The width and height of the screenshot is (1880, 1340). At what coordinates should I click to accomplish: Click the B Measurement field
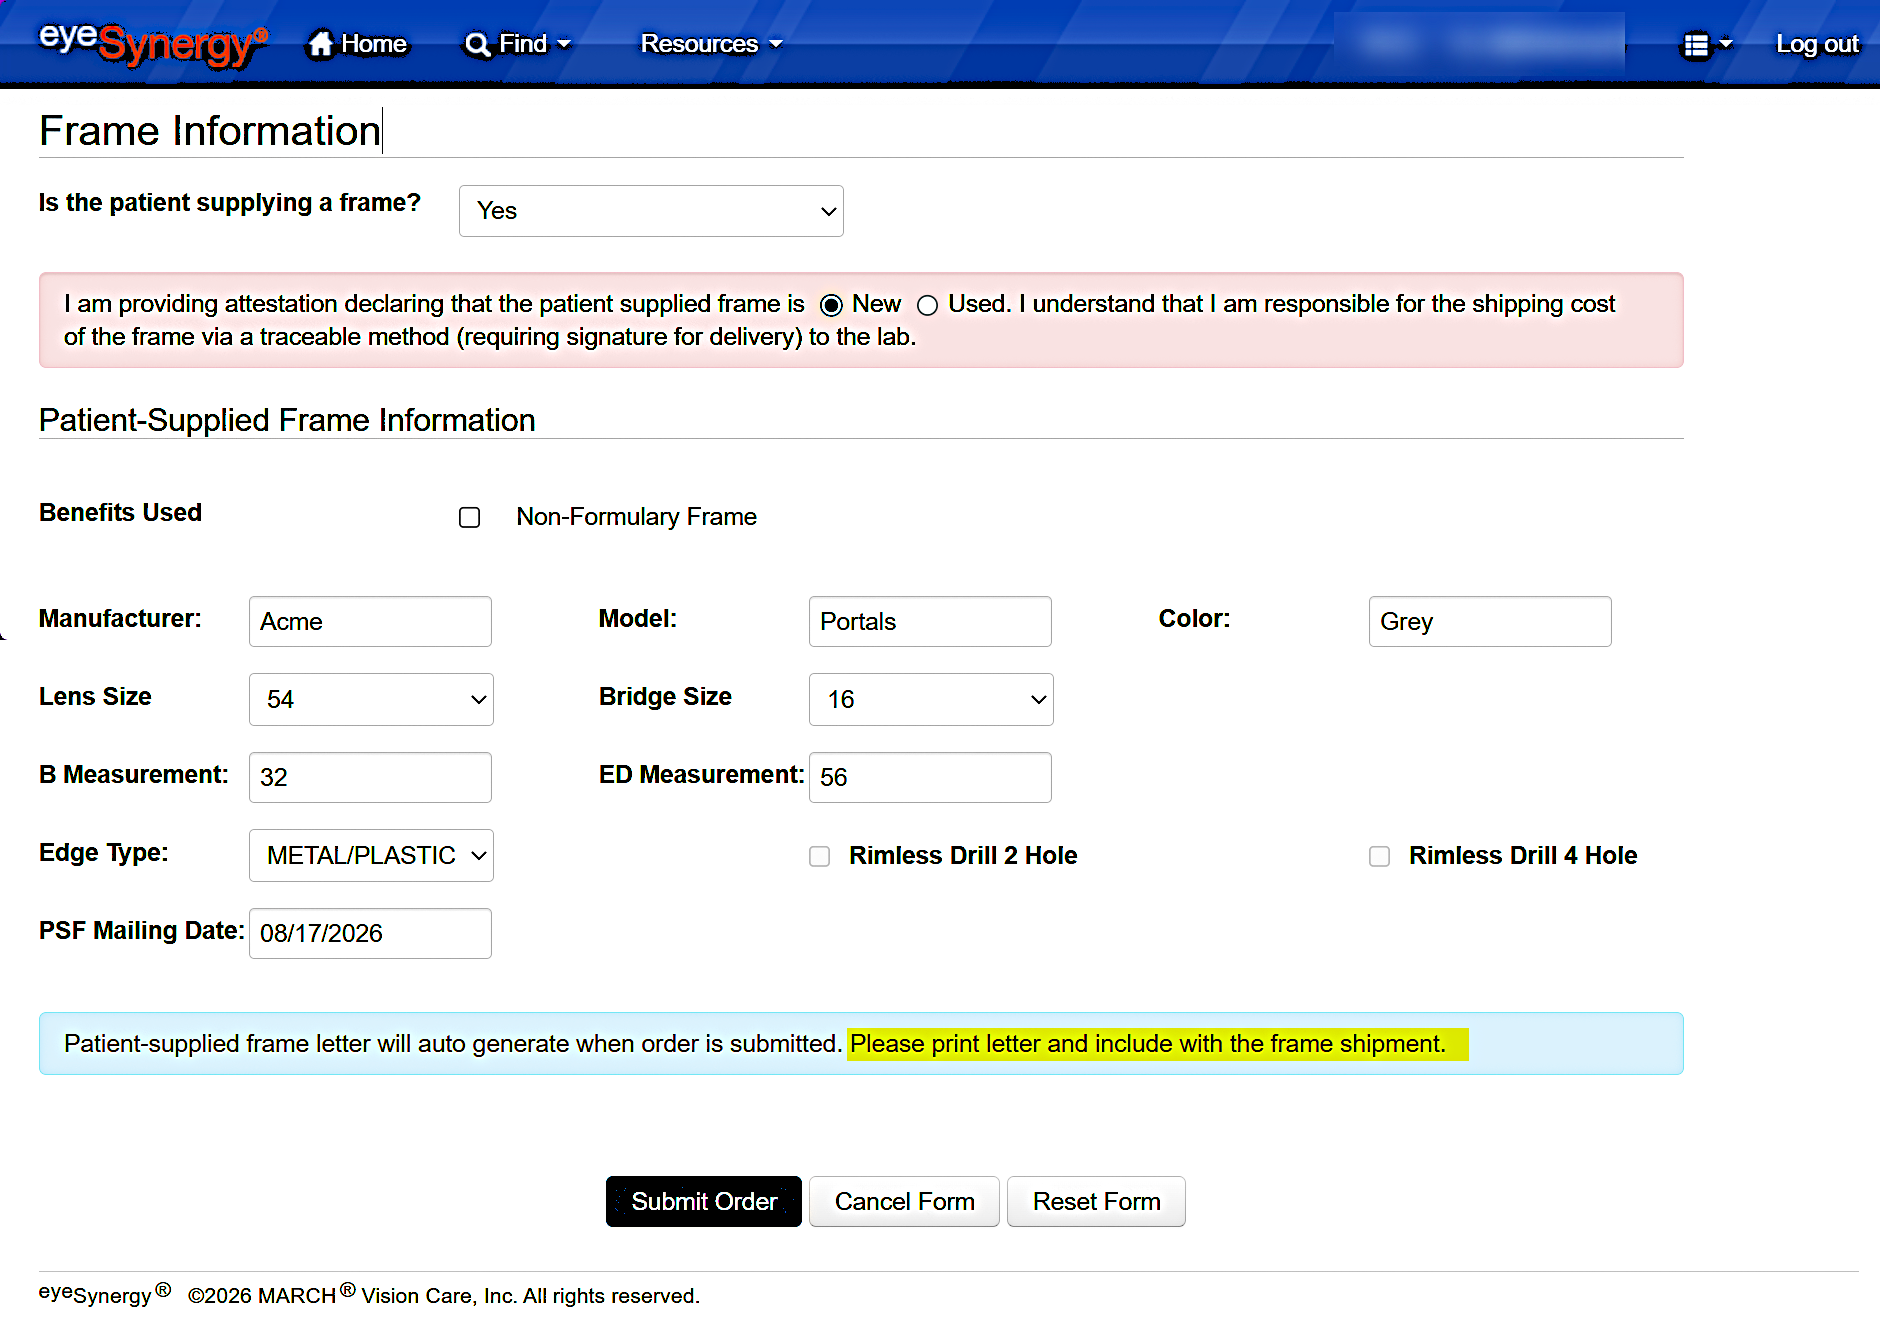point(370,777)
